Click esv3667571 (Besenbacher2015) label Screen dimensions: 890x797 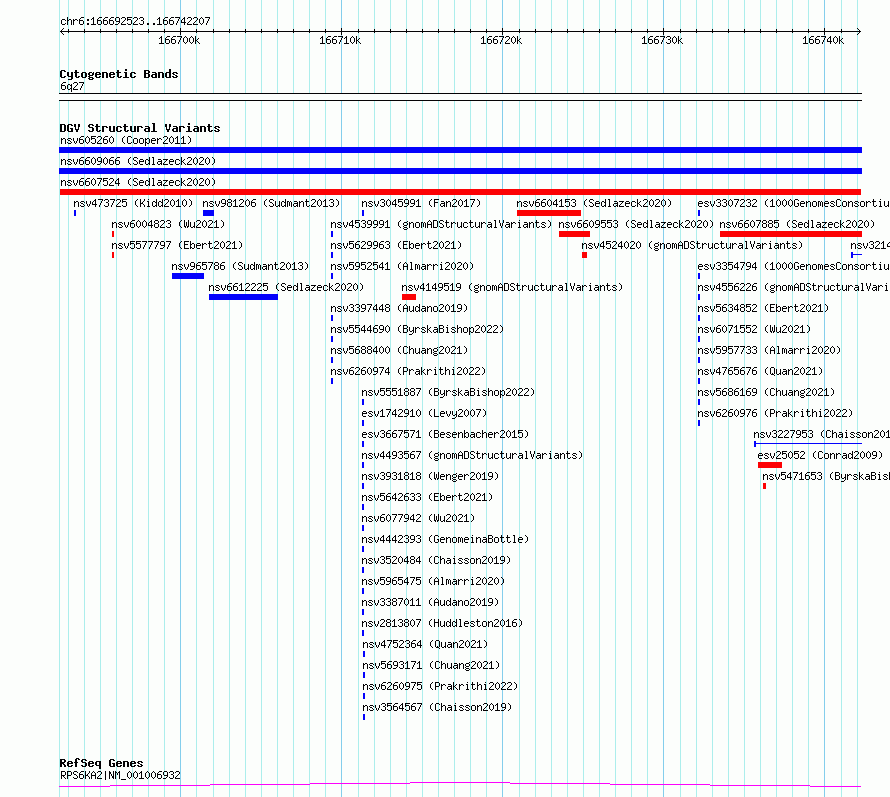pos(445,434)
